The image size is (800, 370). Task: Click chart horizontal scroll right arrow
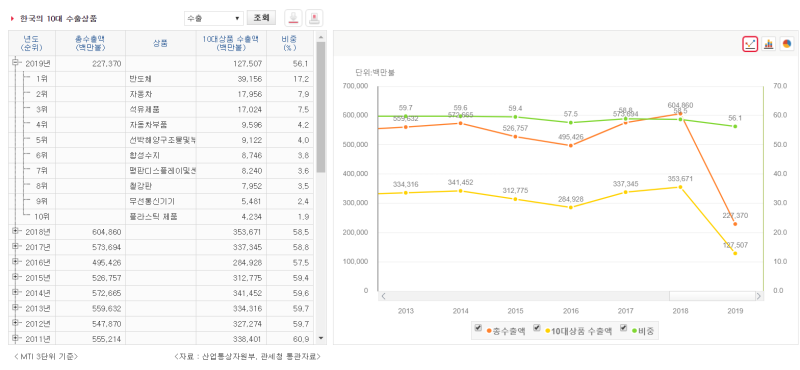[759, 296]
